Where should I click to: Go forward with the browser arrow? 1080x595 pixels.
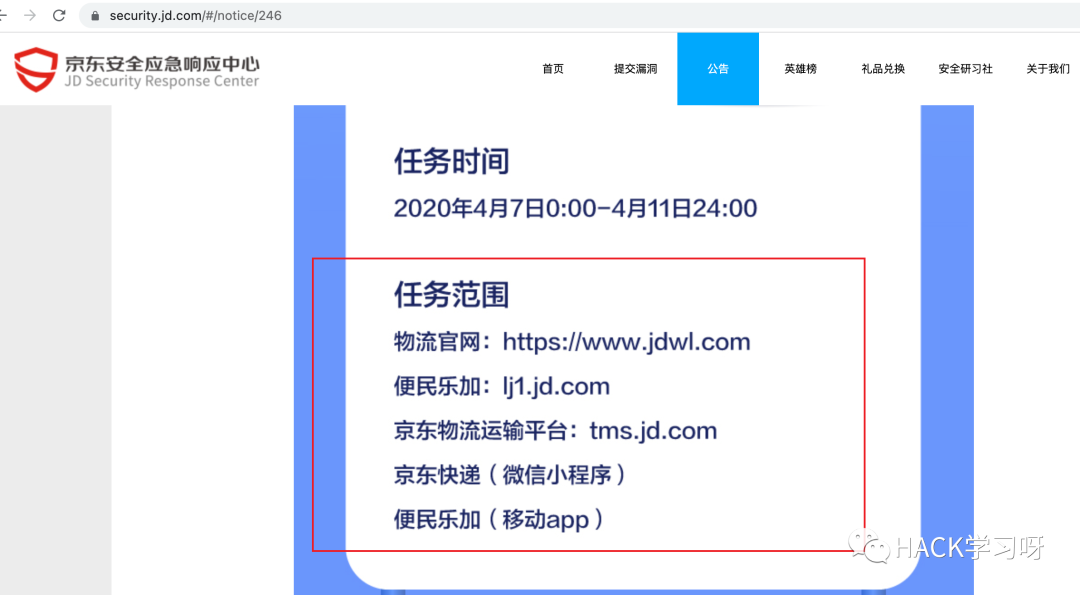click(x=30, y=15)
